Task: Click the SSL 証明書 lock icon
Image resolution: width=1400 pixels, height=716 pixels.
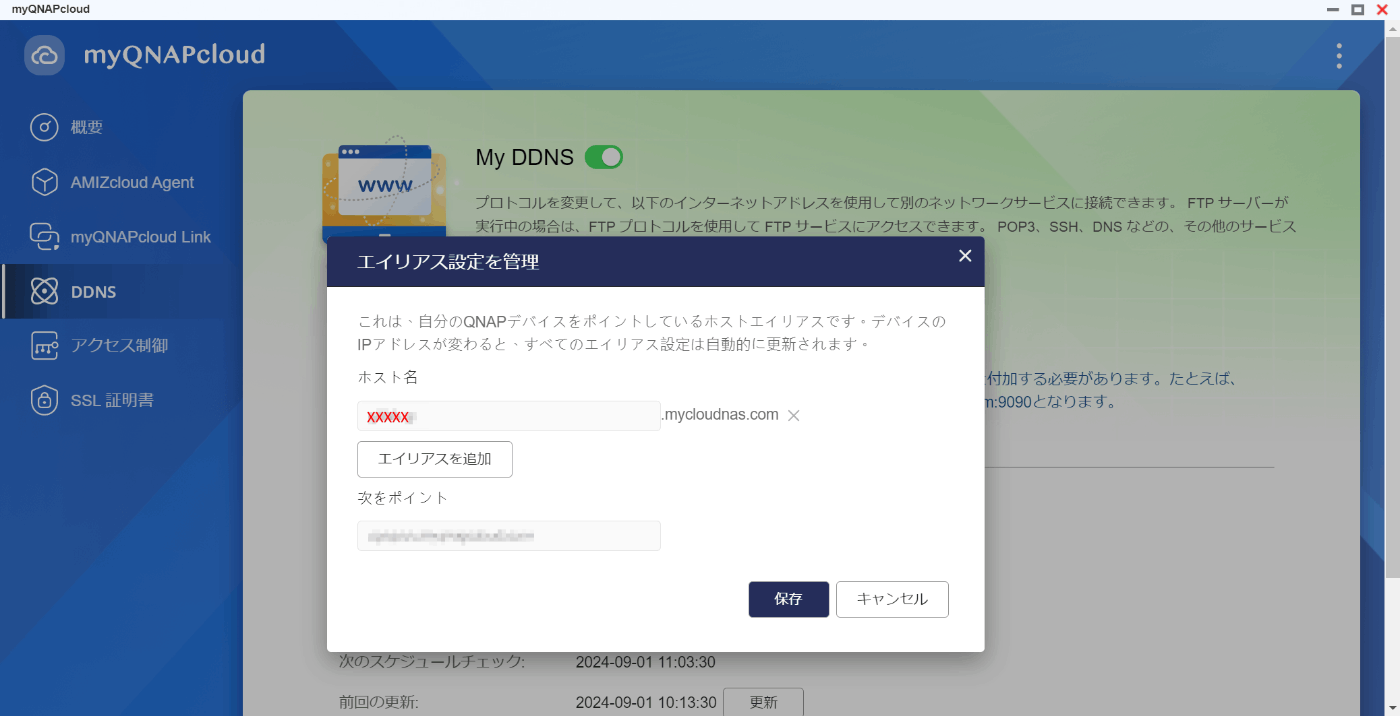Action: coord(45,400)
